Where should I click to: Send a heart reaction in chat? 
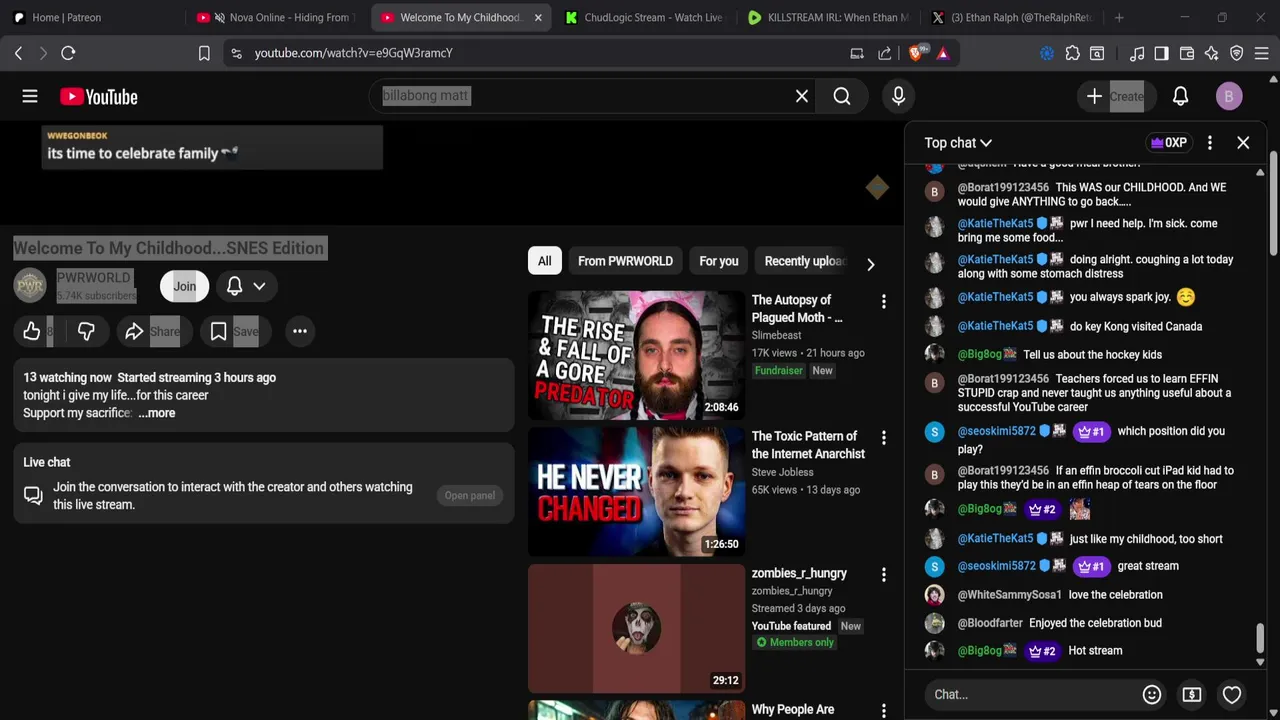[1232, 694]
